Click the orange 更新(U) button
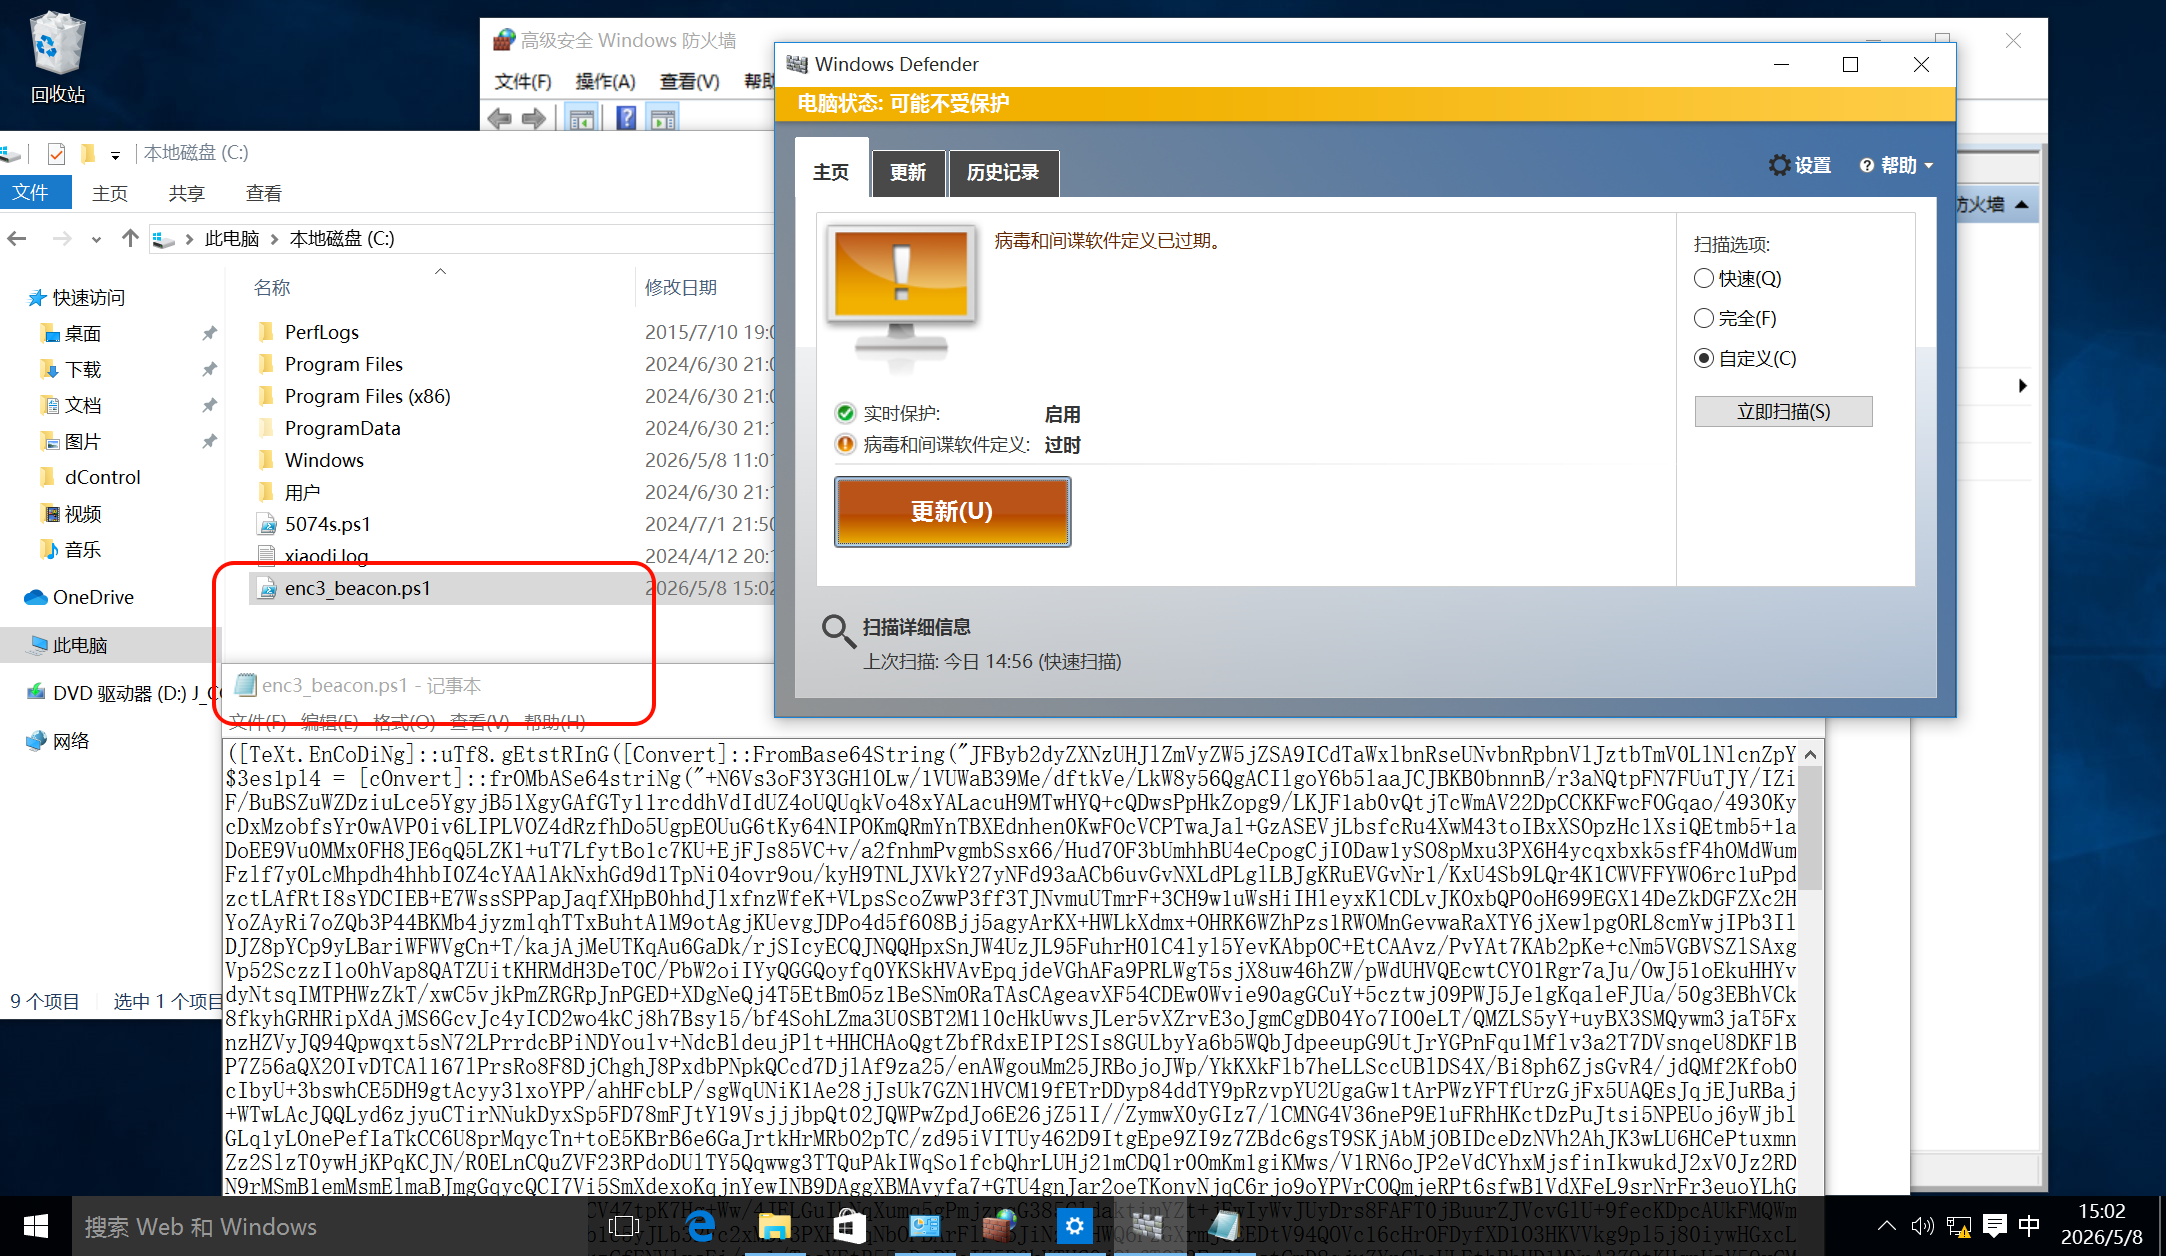The width and height of the screenshot is (2166, 1256). pyautogui.click(x=952, y=511)
